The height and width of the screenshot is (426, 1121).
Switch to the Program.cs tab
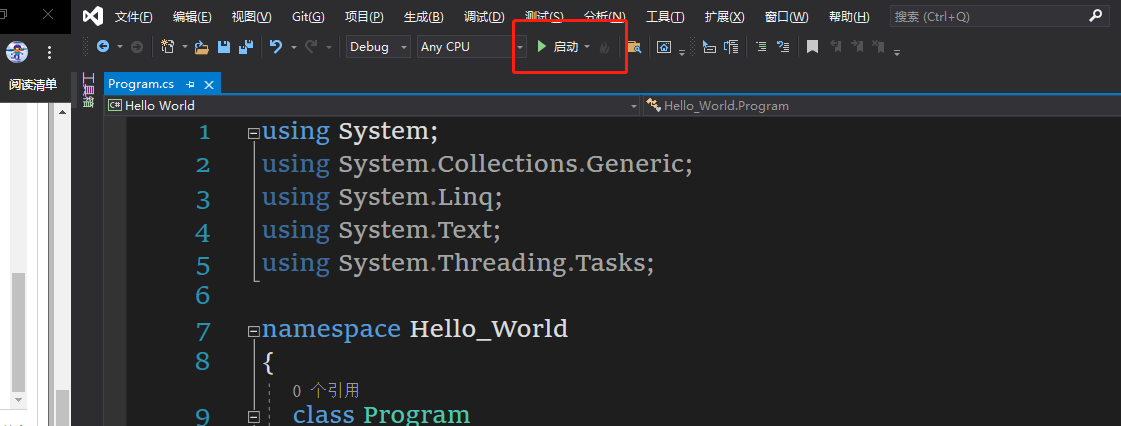141,84
